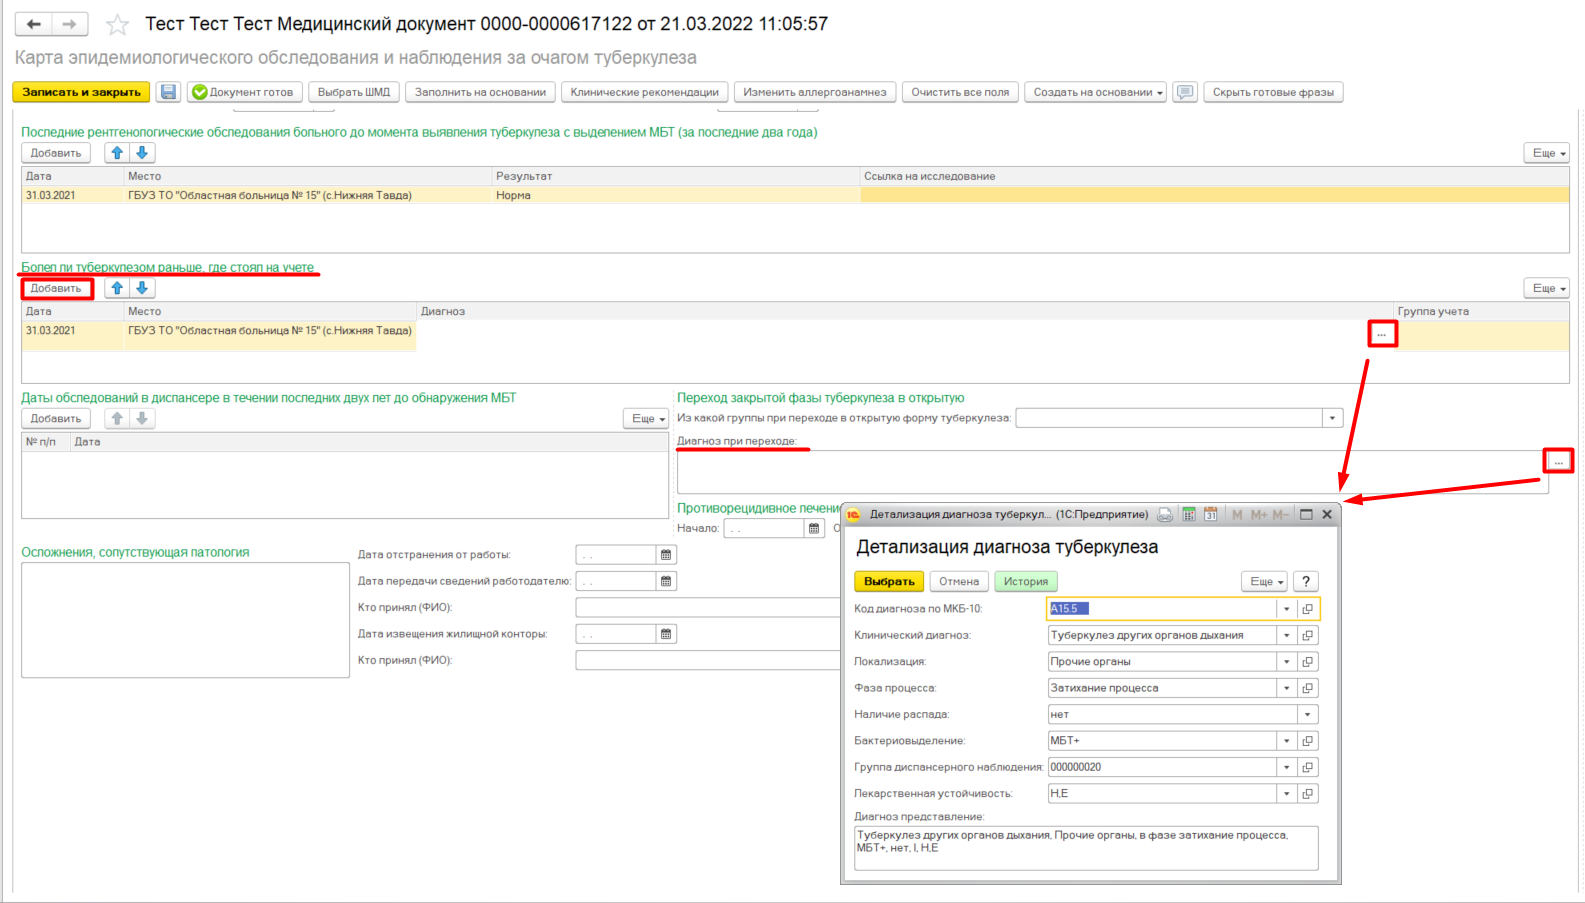Expand Код диагноза по МКБ-10 dropdown
Screen dimensions: 1585x903
click(x=1286, y=609)
